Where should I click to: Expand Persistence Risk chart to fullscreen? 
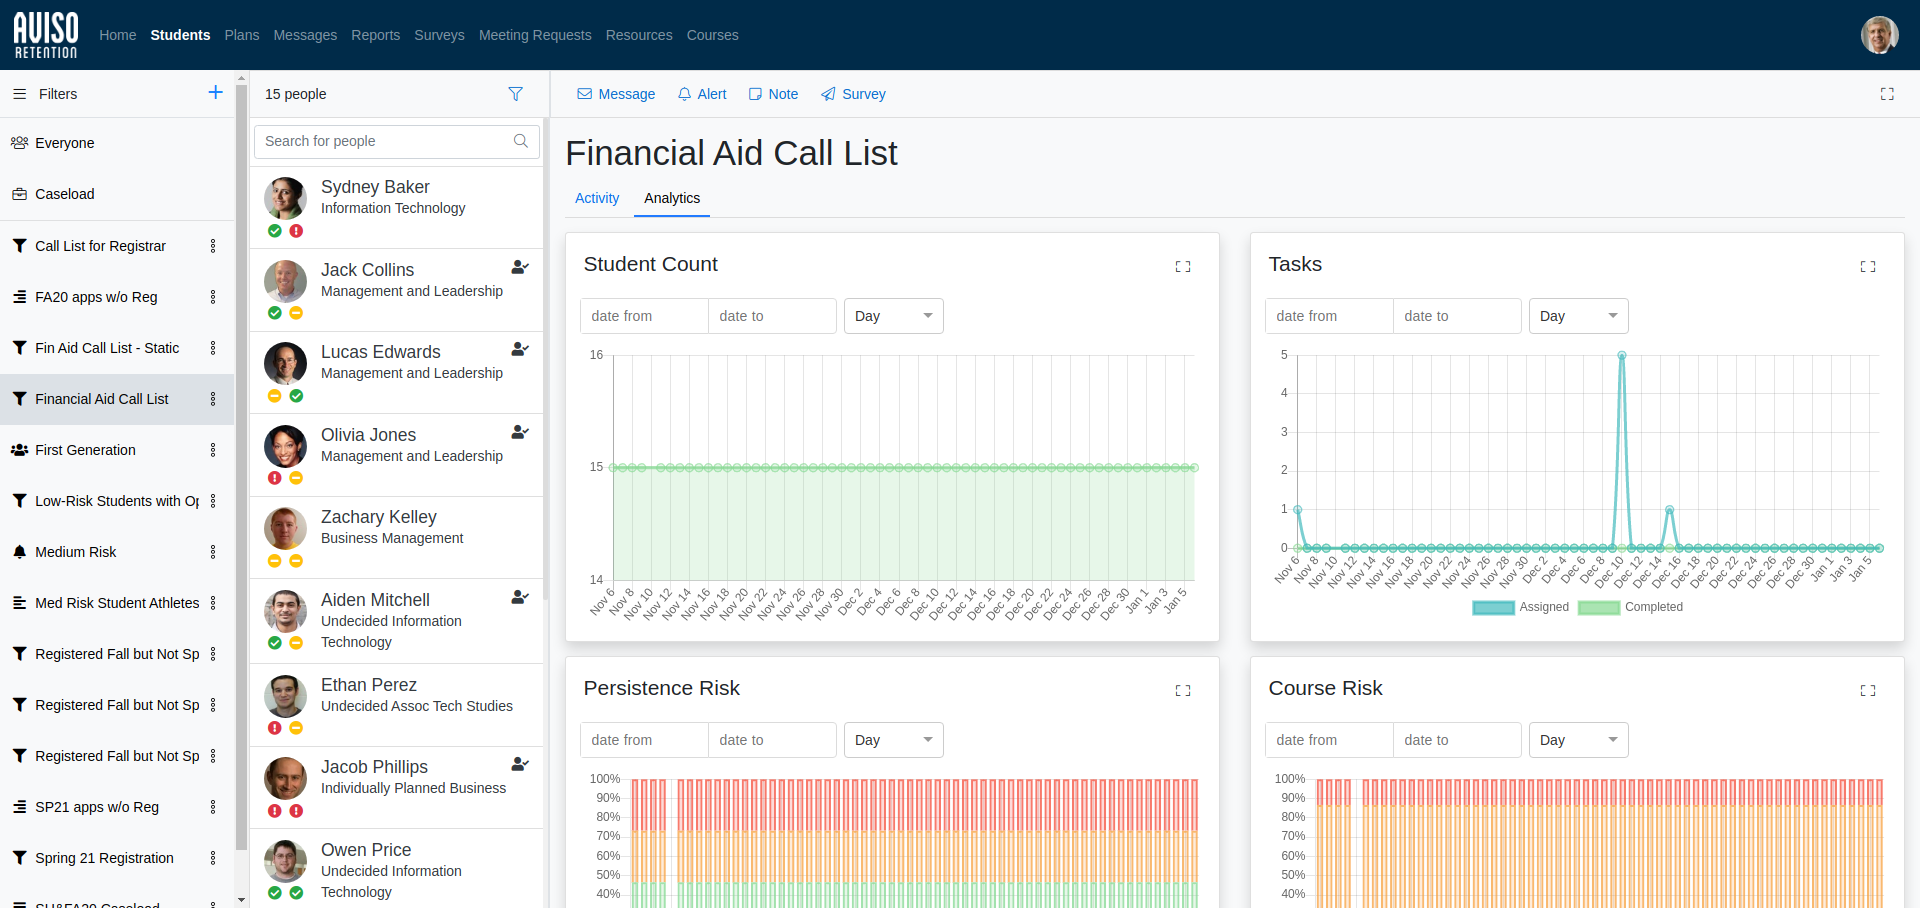[1183, 691]
